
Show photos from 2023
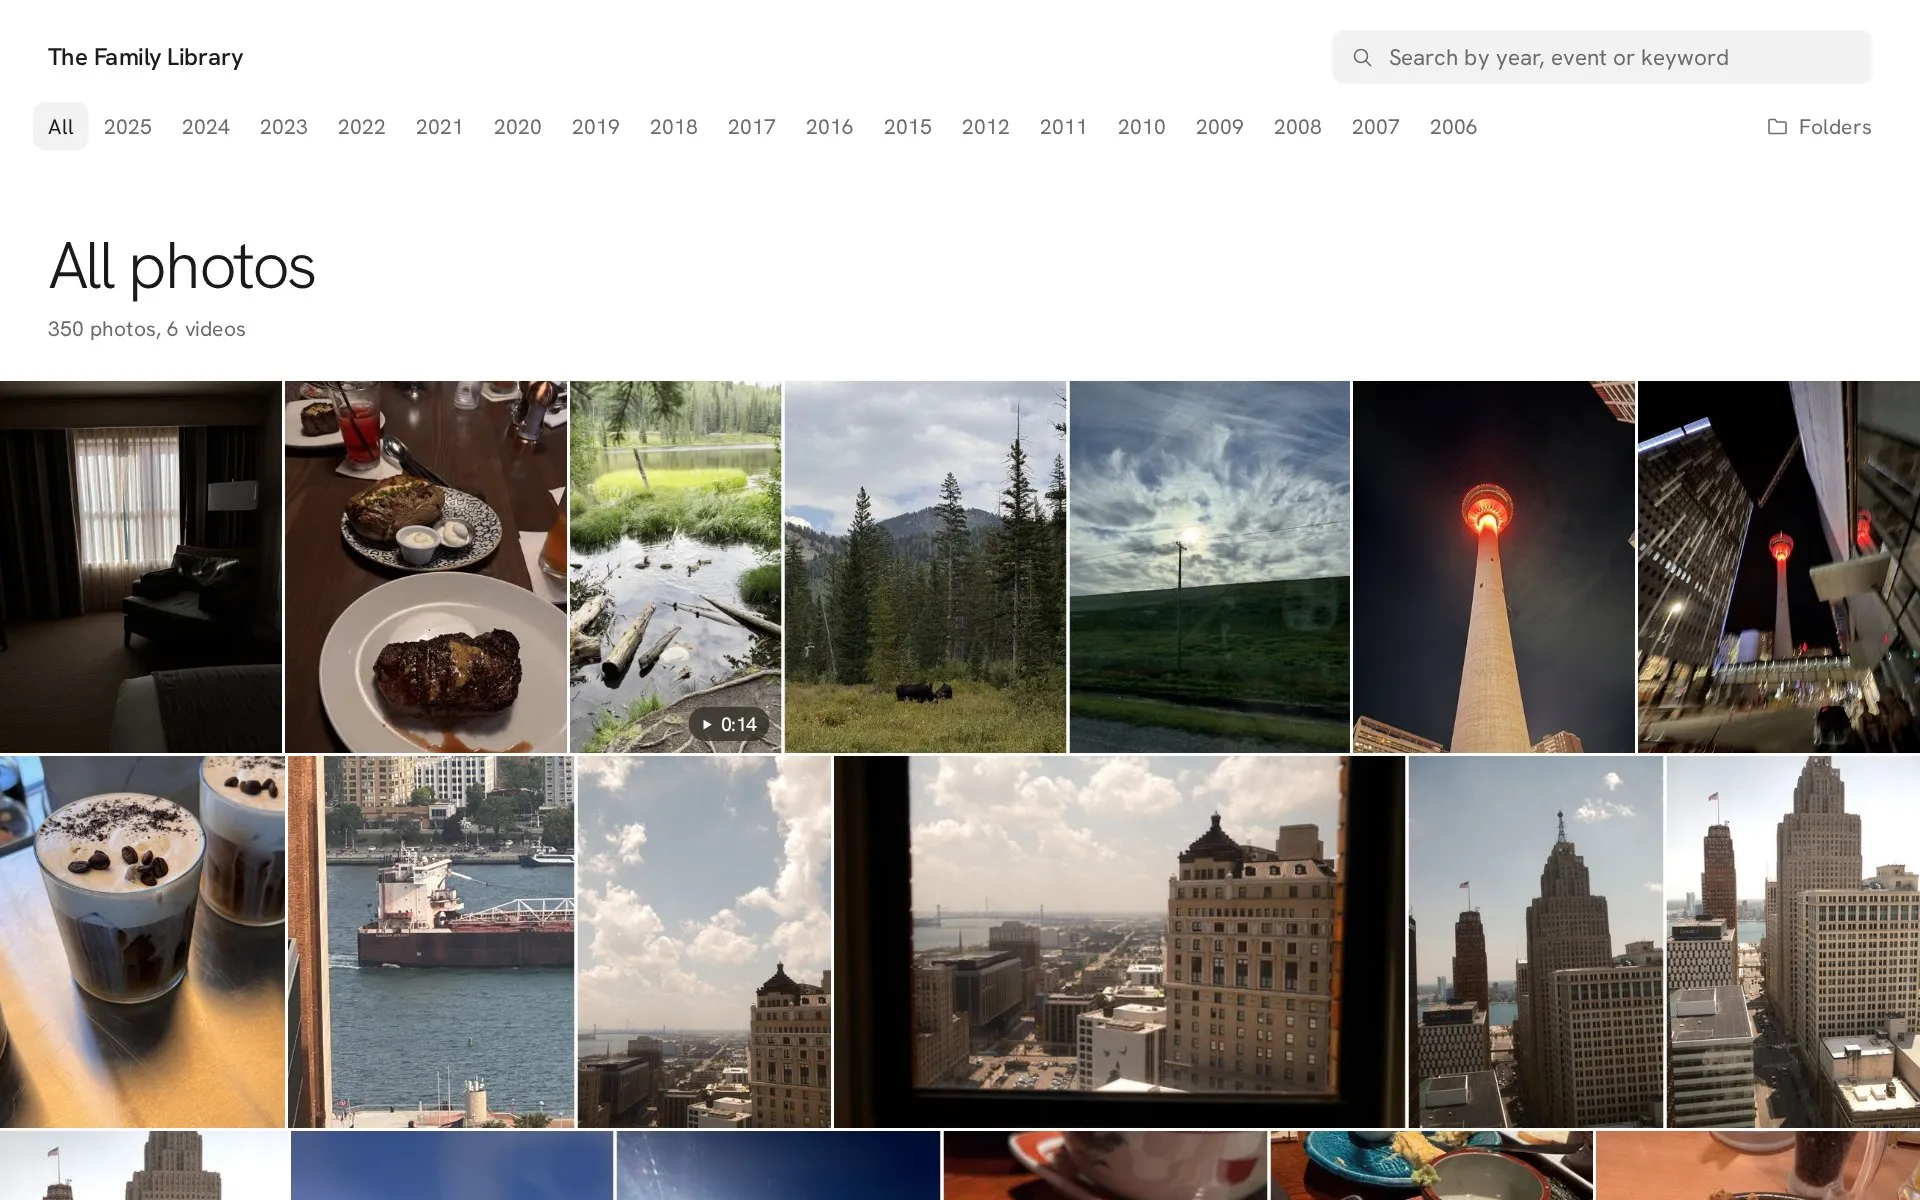point(284,127)
